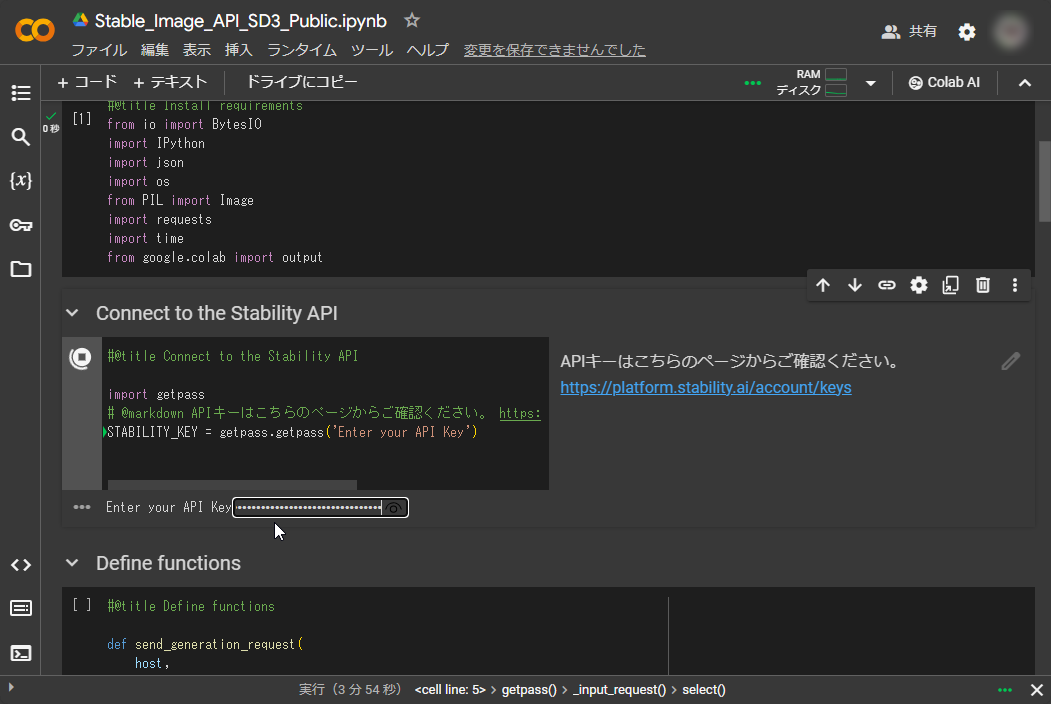Star the Stable_Image_API_SD3_Public notebook
Screen dimensions: 1051x704
[x=411, y=19]
